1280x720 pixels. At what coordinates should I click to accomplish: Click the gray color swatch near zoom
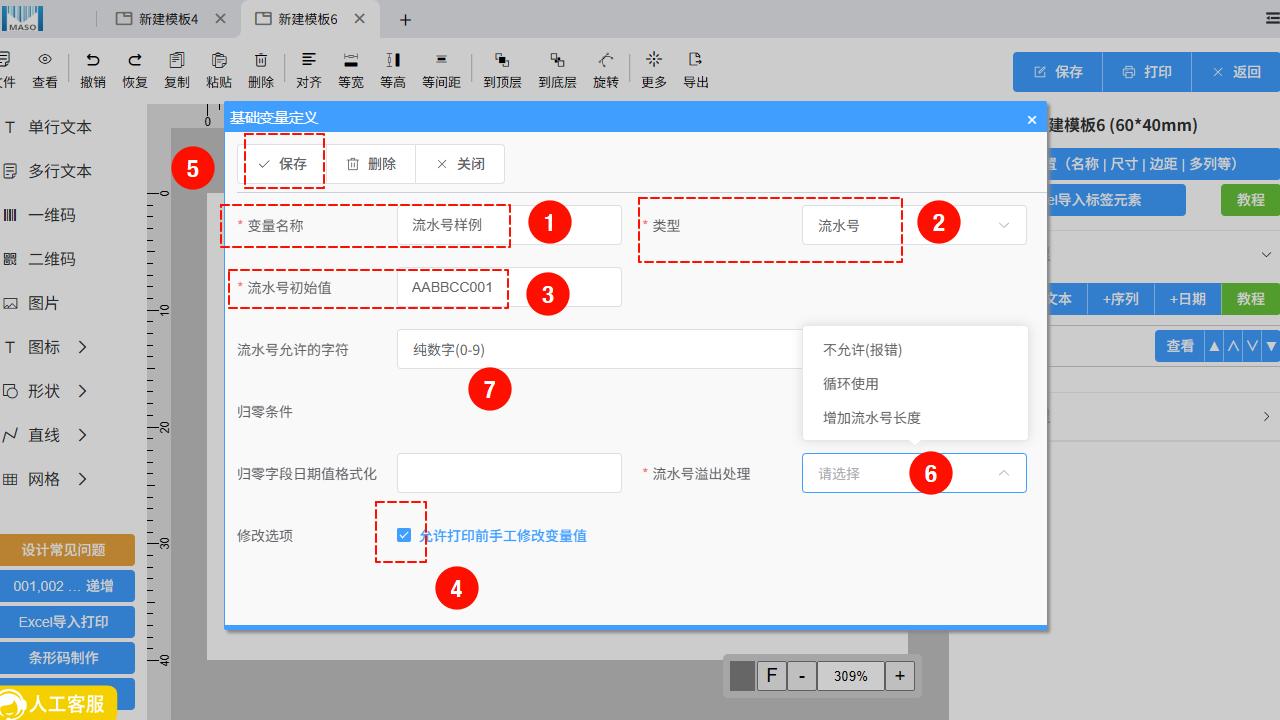click(742, 676)
